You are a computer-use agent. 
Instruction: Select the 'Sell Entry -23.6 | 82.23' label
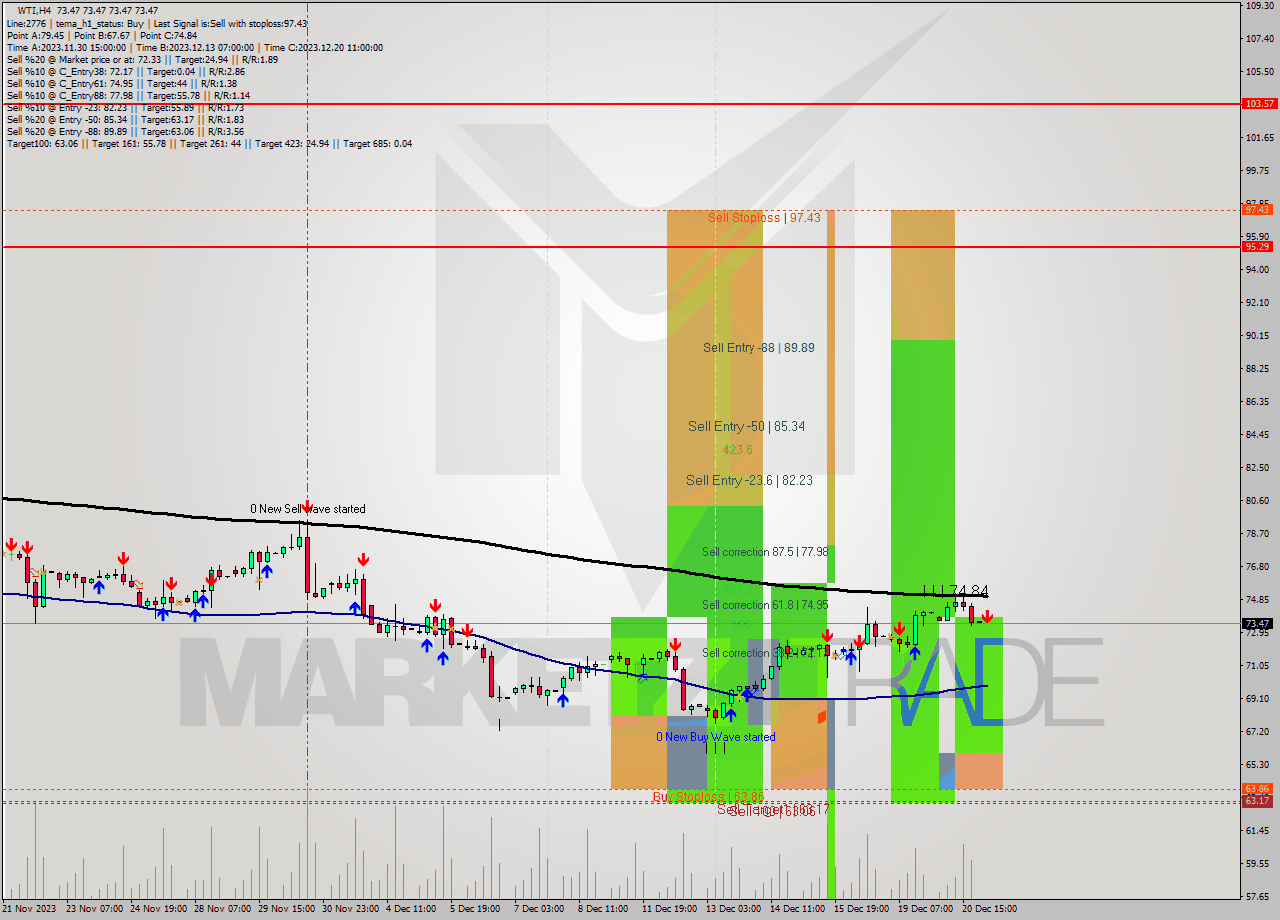(749, 480)
